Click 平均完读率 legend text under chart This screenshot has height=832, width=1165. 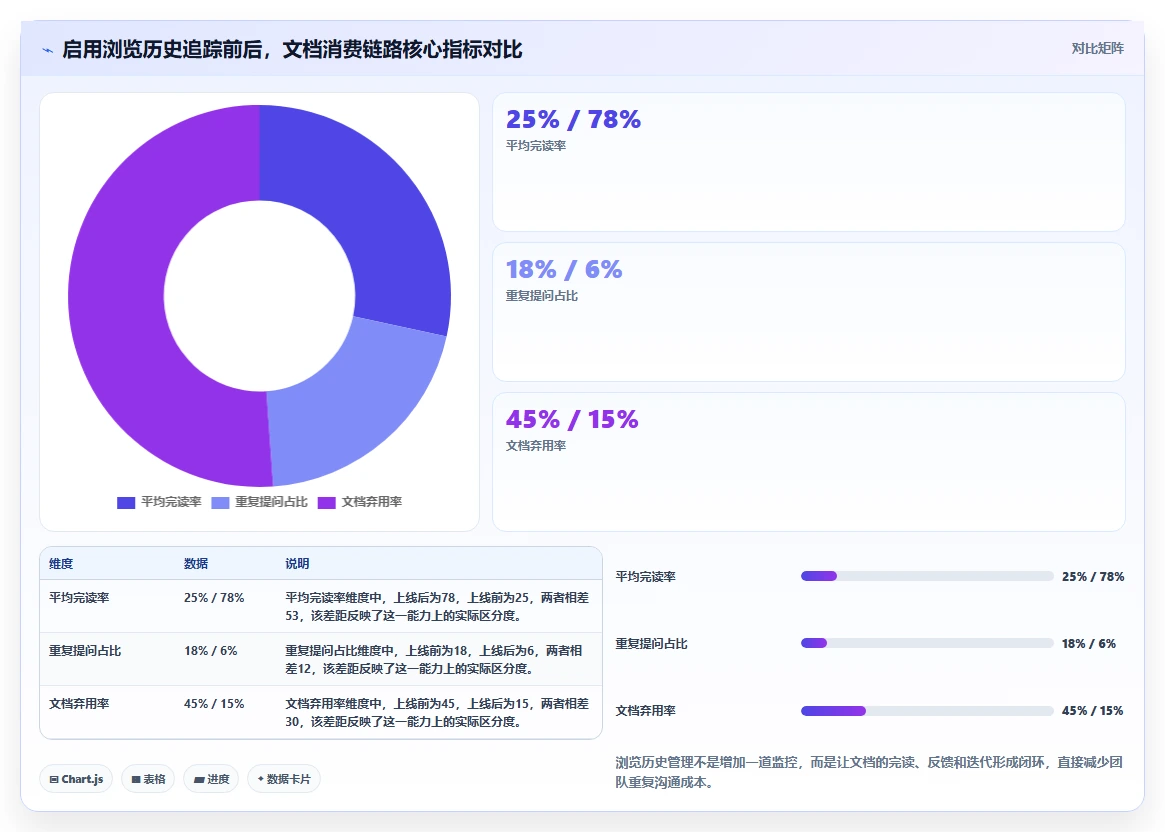171,502
